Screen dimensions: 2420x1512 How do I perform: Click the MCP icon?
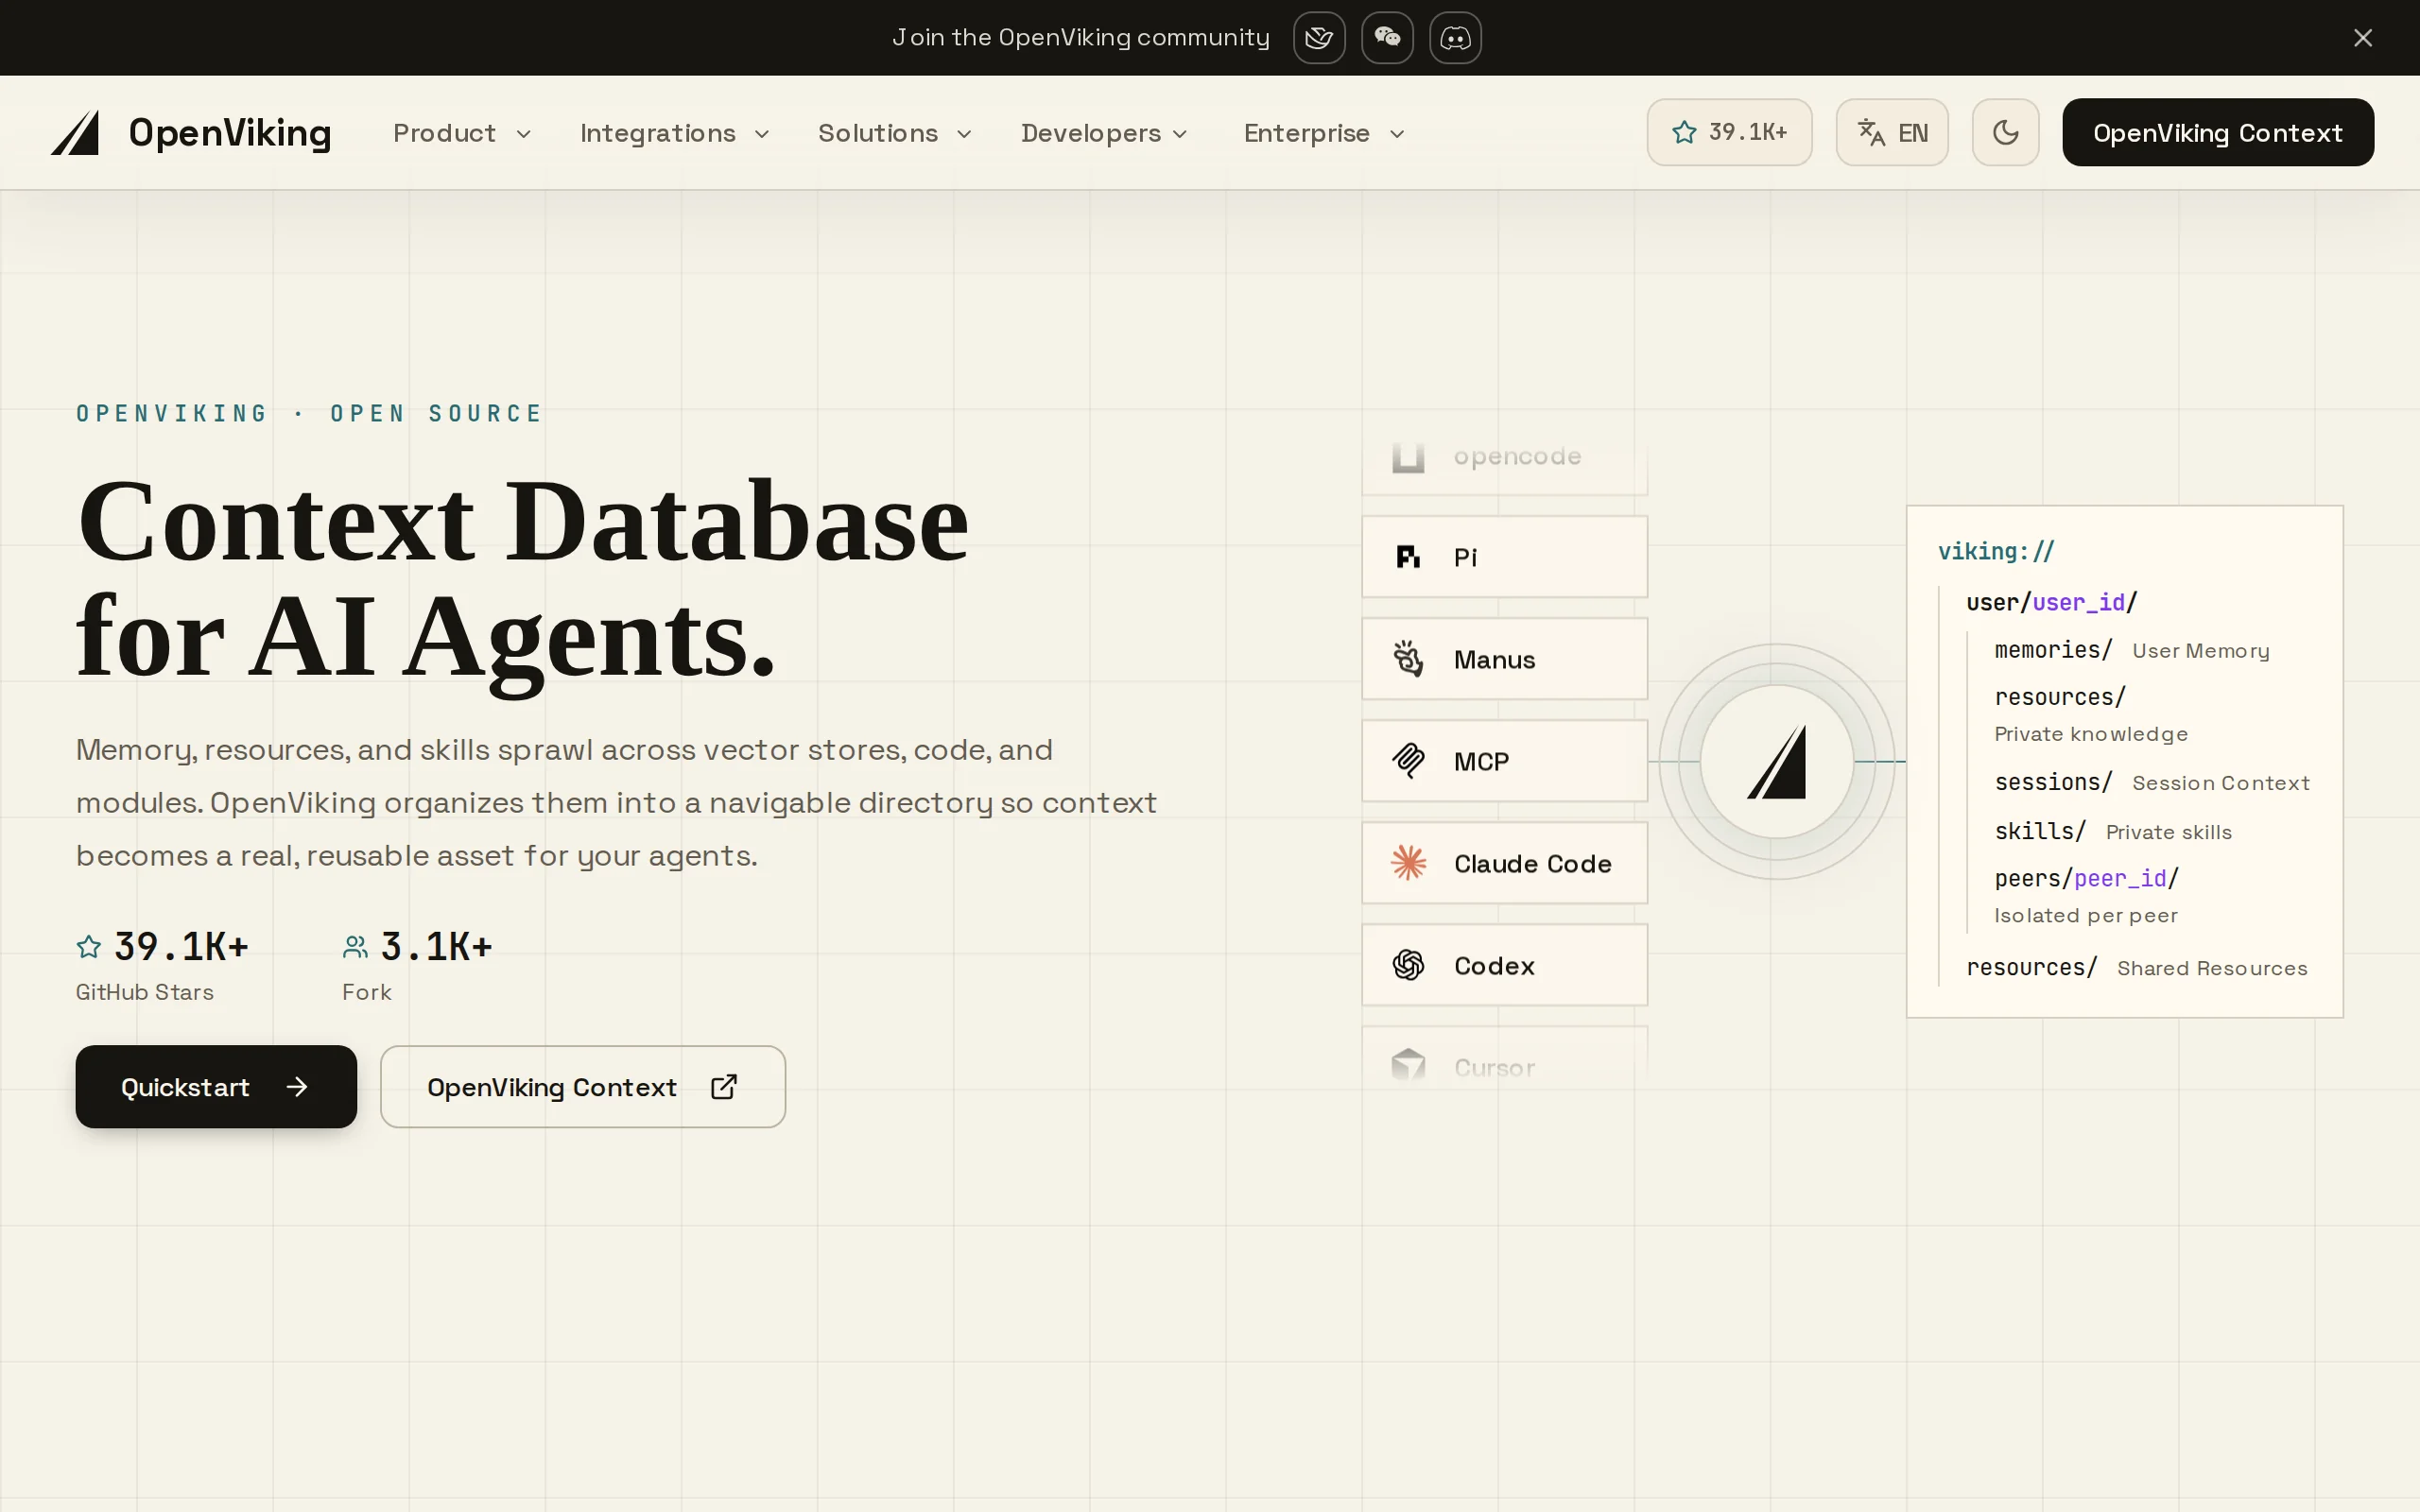pyautogui.click(x=1408, y=761)
